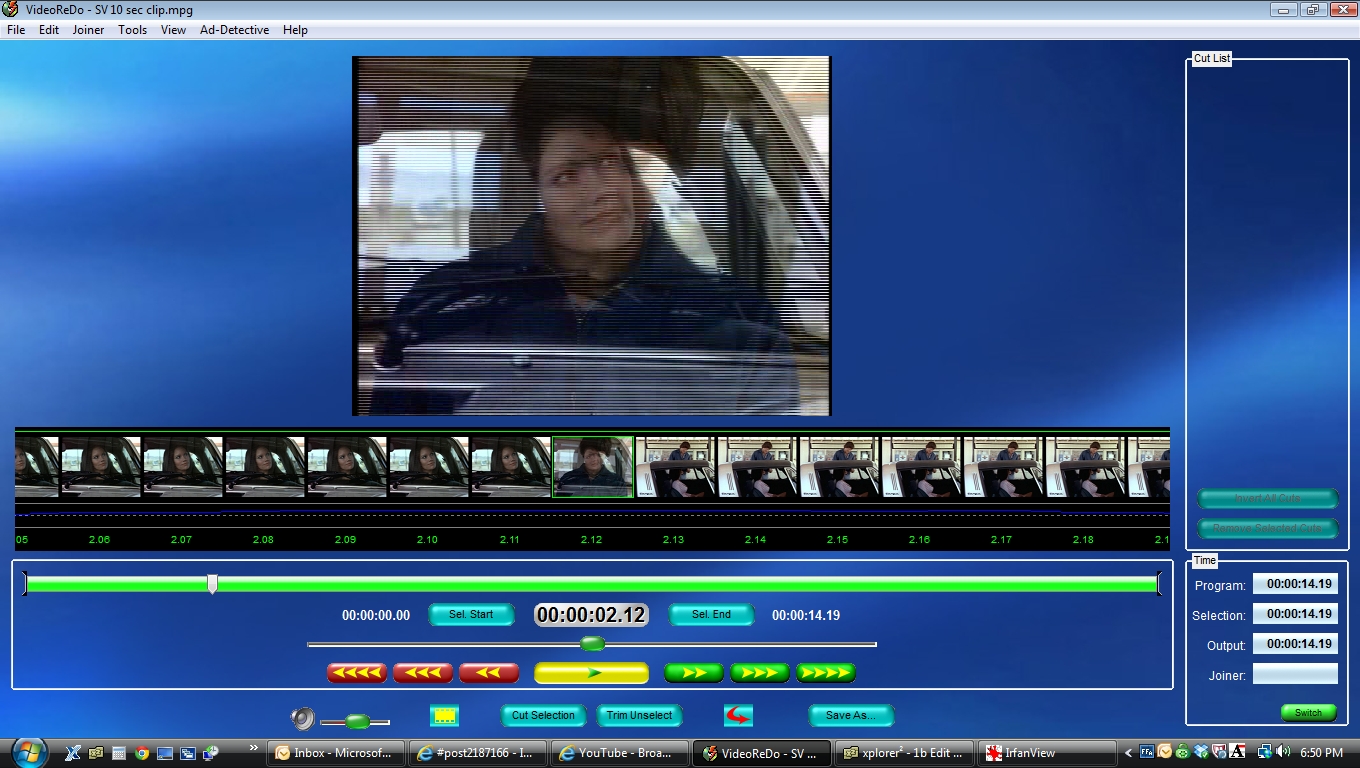
Task: Open the Help menu
Action: [x=295, y=30]
